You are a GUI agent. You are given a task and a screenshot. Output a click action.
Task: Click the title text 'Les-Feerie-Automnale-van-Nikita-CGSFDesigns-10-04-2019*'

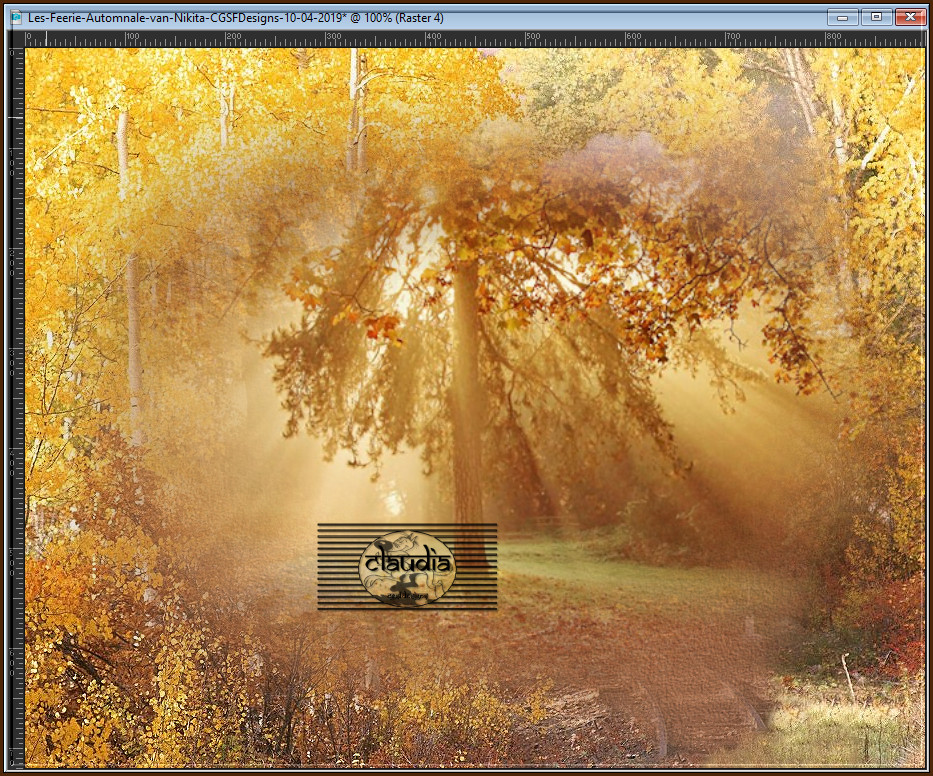click(x=187, y=18)
